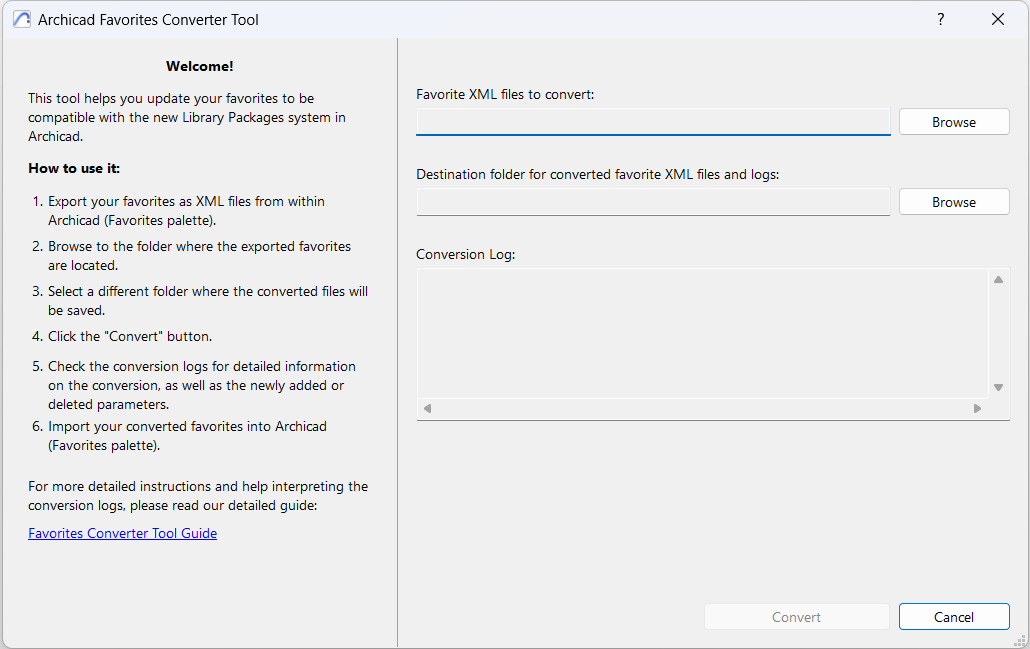1030x649 pixels.
Task: Browse for favorite XML files to convert
Action: (x=953, y=122)
